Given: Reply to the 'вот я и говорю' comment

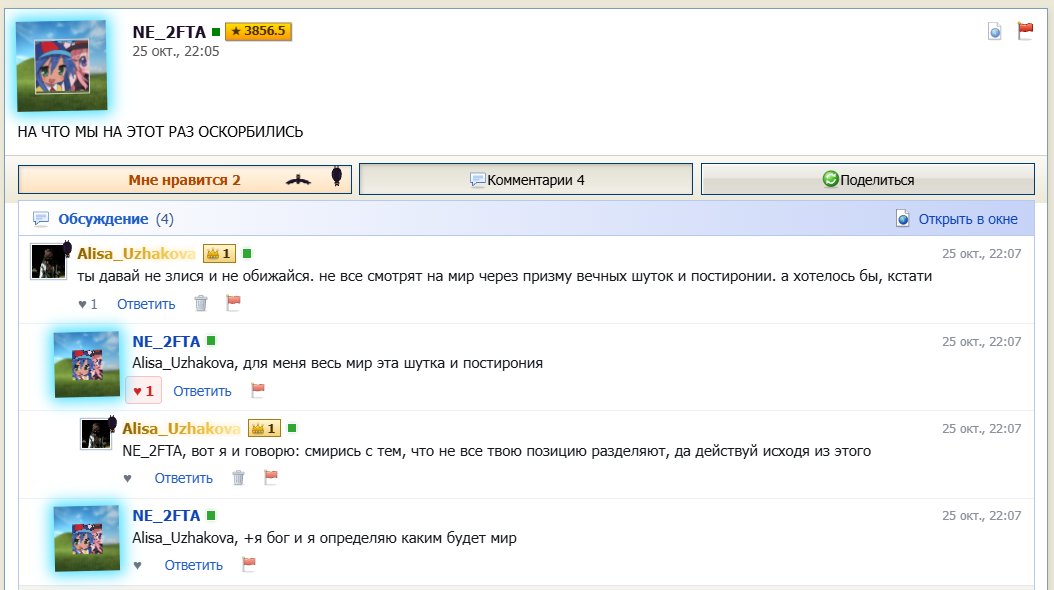Looking at the screenshot, I should (x=184, y=478).
